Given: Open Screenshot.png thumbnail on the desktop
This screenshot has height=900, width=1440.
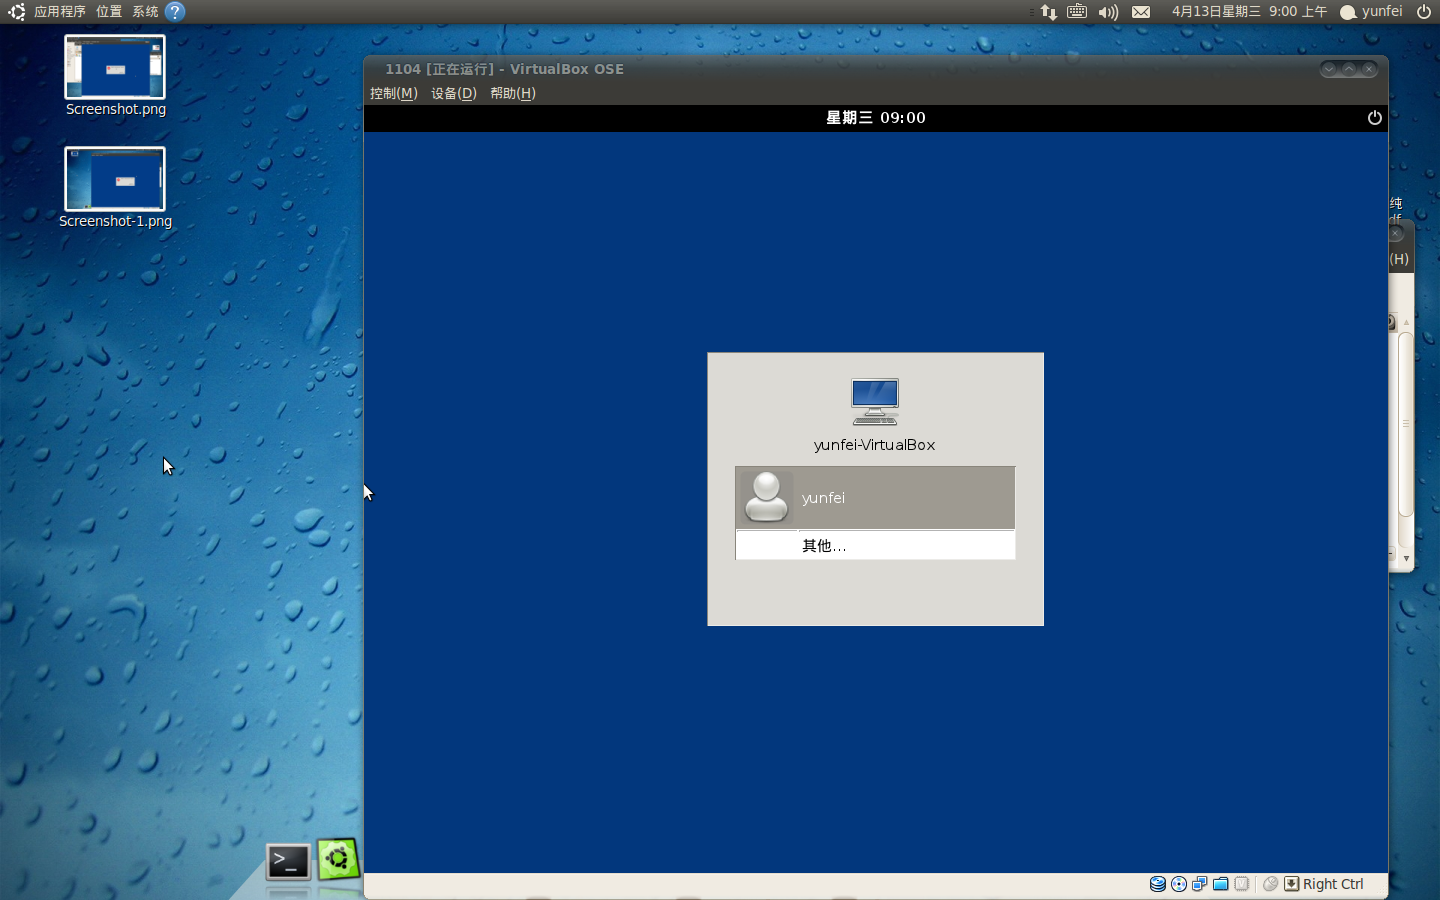Looking at the screenshot, I should pos(115,67).
